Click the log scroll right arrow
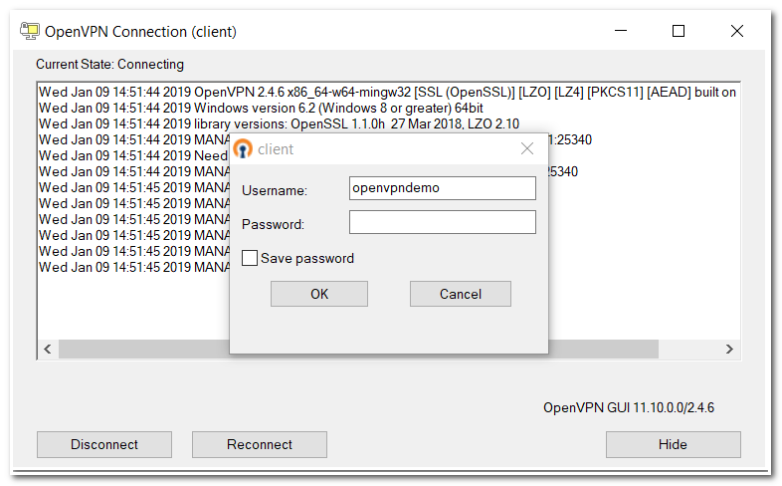Viewport: 782px width, 486px height. pyautogui.click(x=729, y=349)
